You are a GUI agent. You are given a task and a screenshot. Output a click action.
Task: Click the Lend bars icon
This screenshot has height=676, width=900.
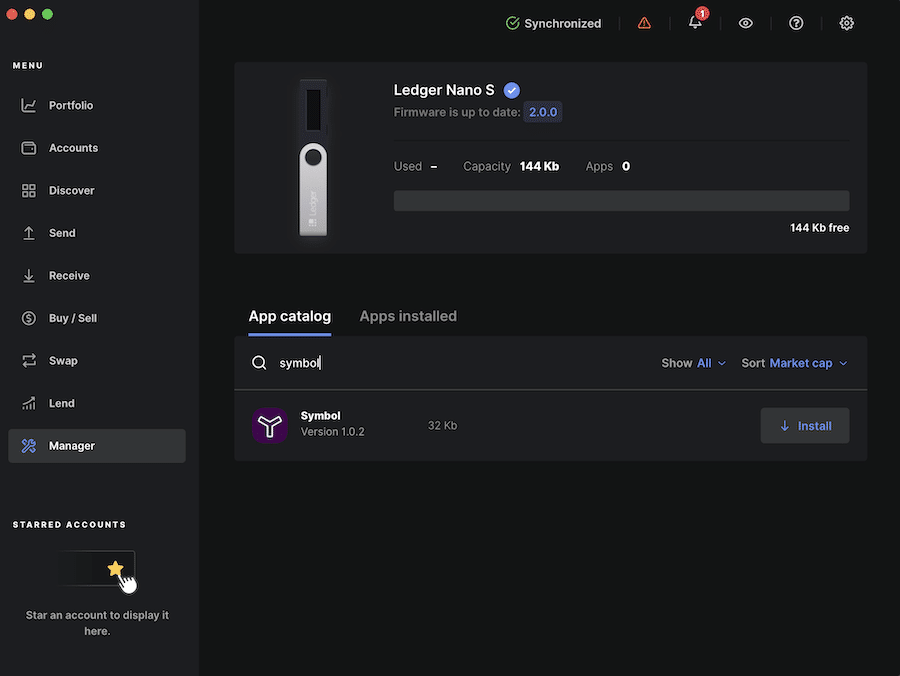pos(29,403)
